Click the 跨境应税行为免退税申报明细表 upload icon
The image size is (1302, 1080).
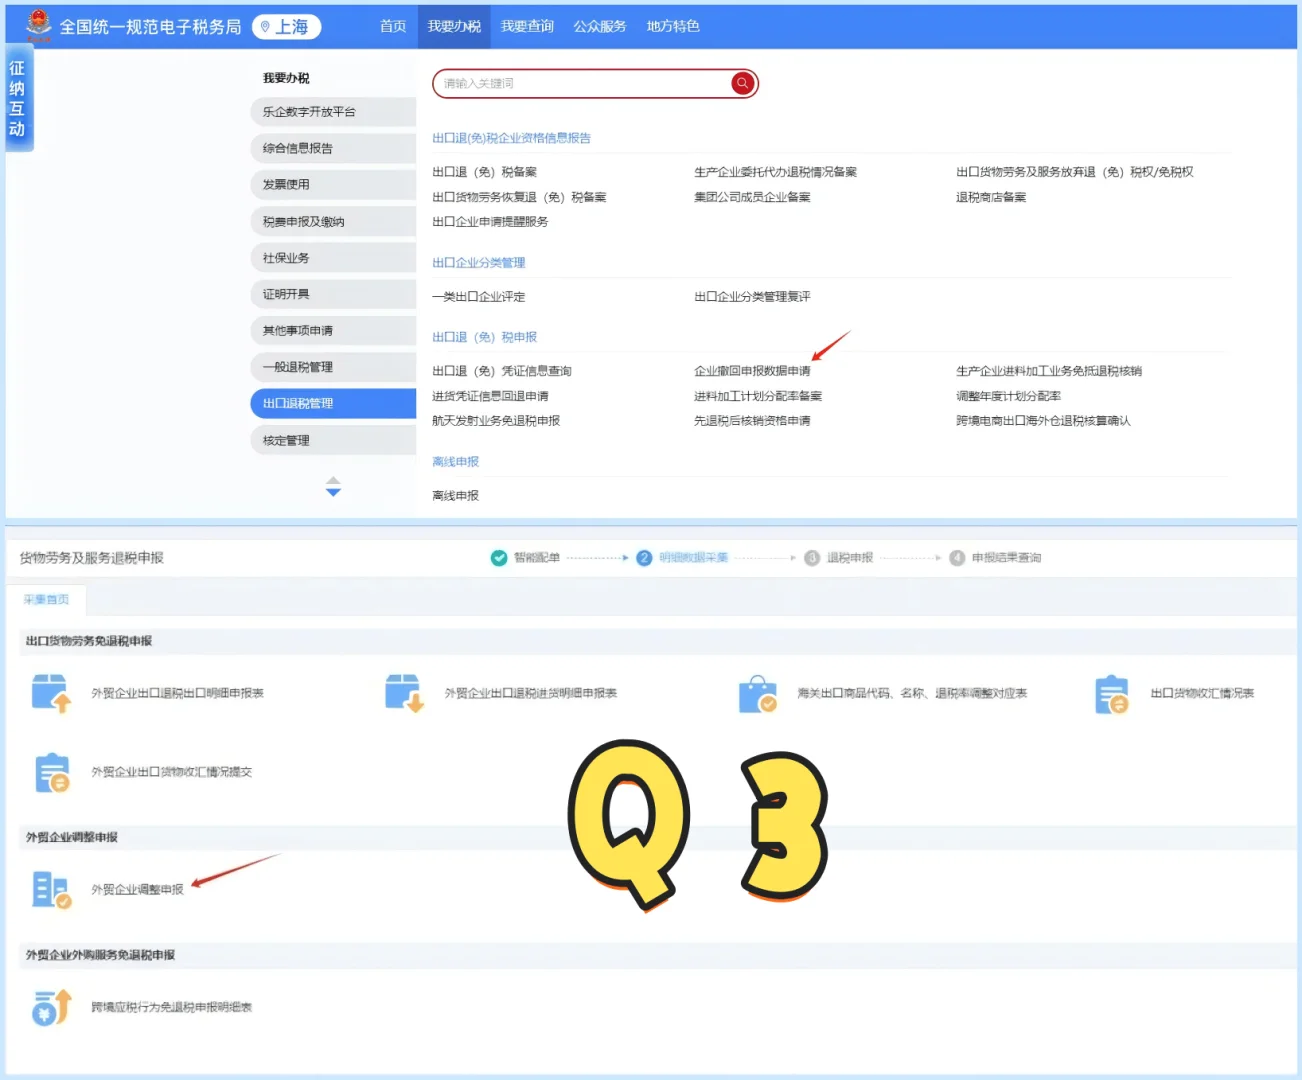coord(51,1007)
